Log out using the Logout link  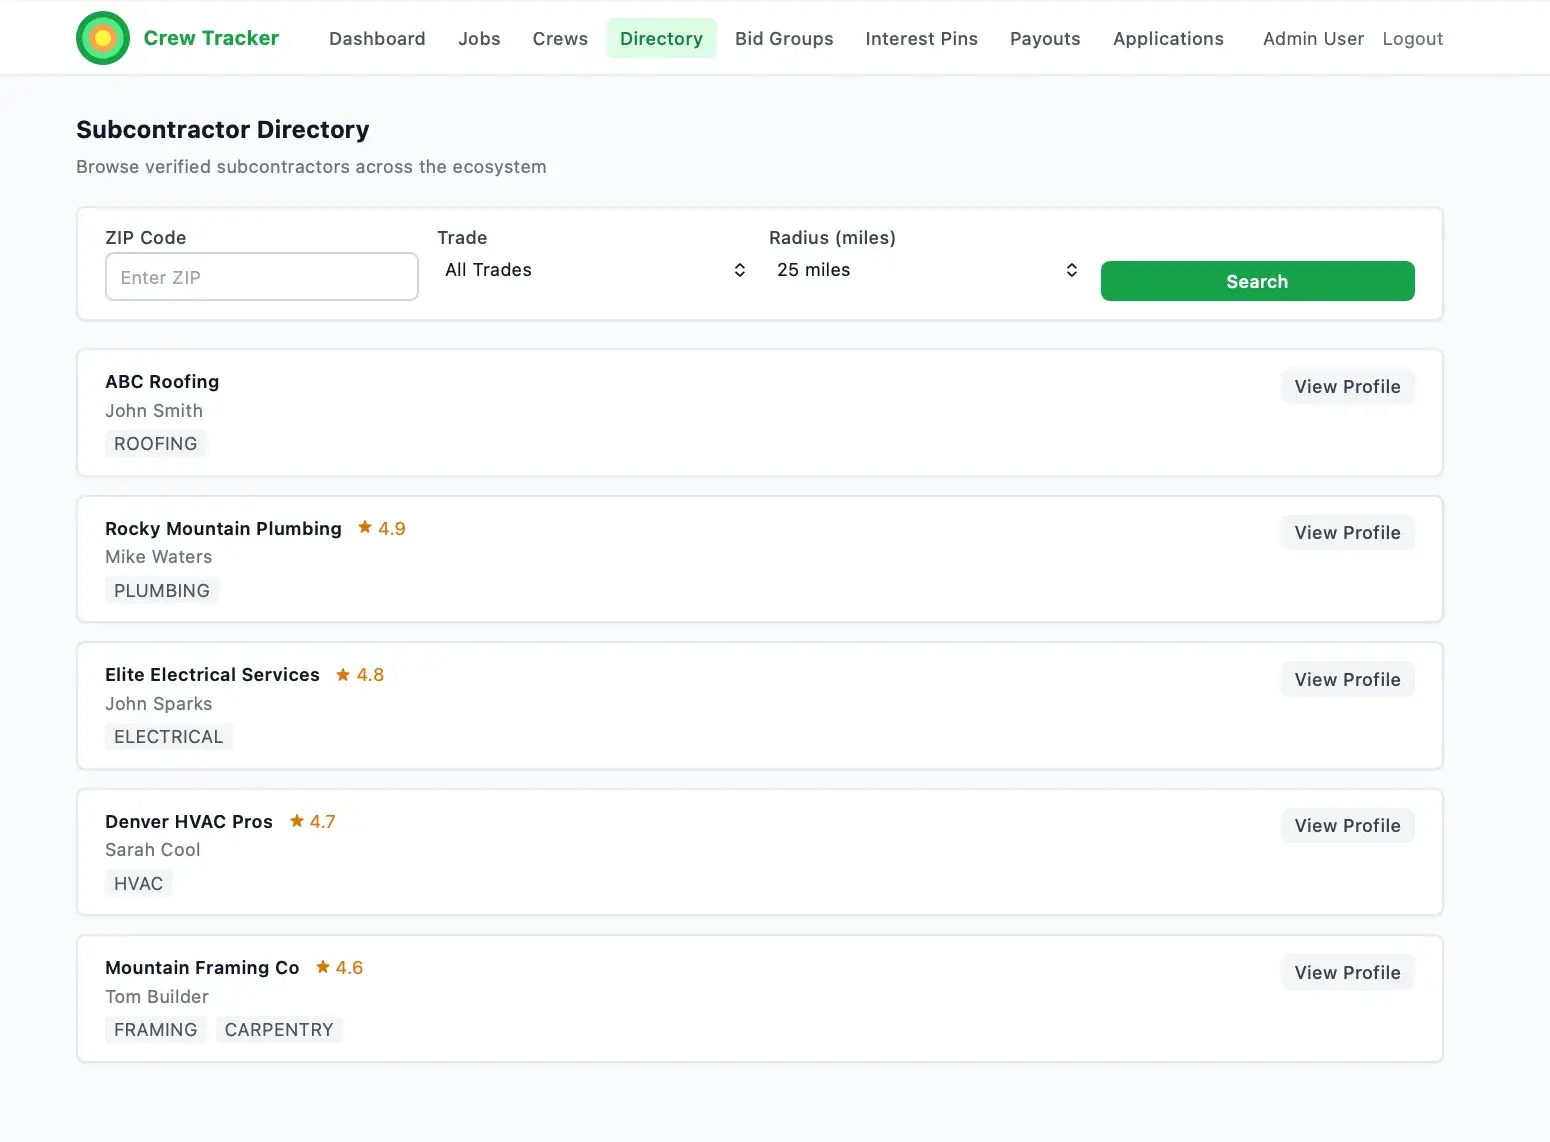[x=1412, y=38]
